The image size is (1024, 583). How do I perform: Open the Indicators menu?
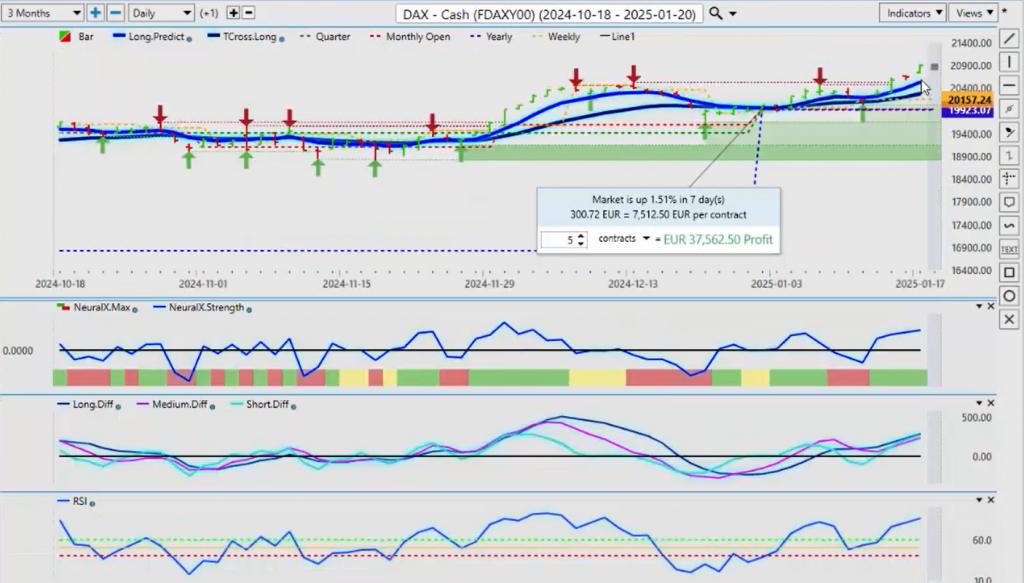click(x=914, y=13)
